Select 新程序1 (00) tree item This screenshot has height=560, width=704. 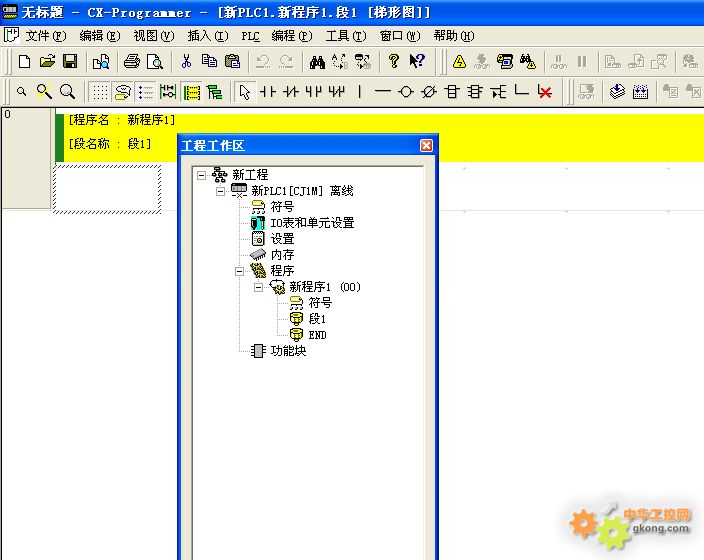(325, 287)
